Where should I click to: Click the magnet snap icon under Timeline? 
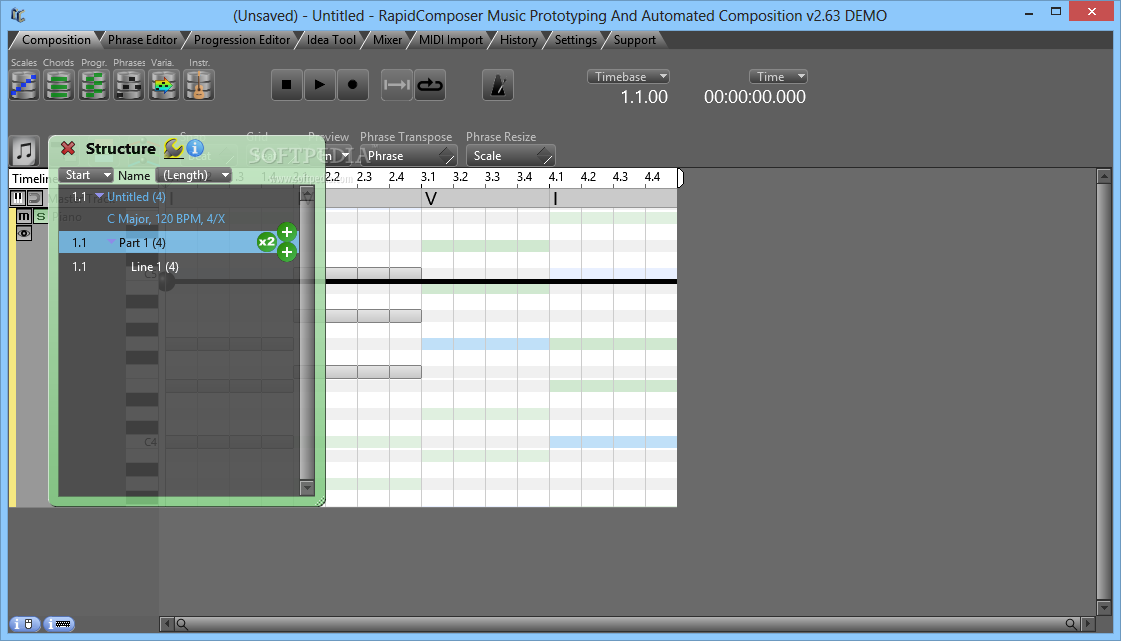[34, 198]
